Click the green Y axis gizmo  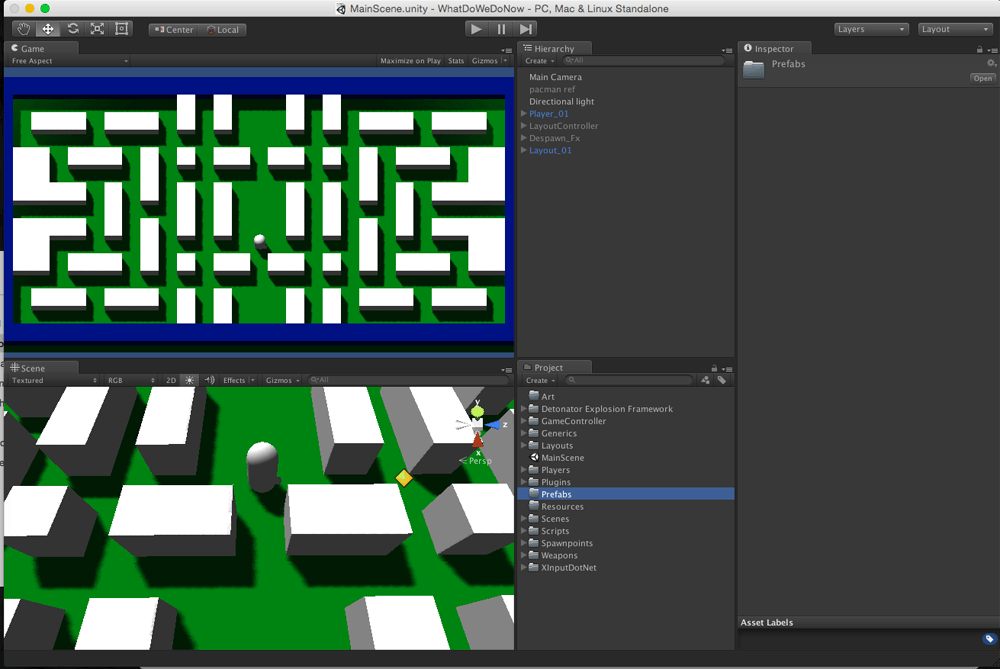click(x=477, y=410)
